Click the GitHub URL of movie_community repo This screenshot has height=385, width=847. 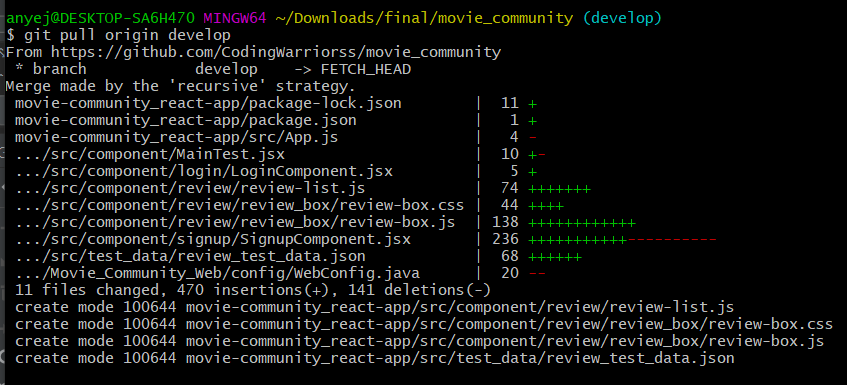pos(276,52)
